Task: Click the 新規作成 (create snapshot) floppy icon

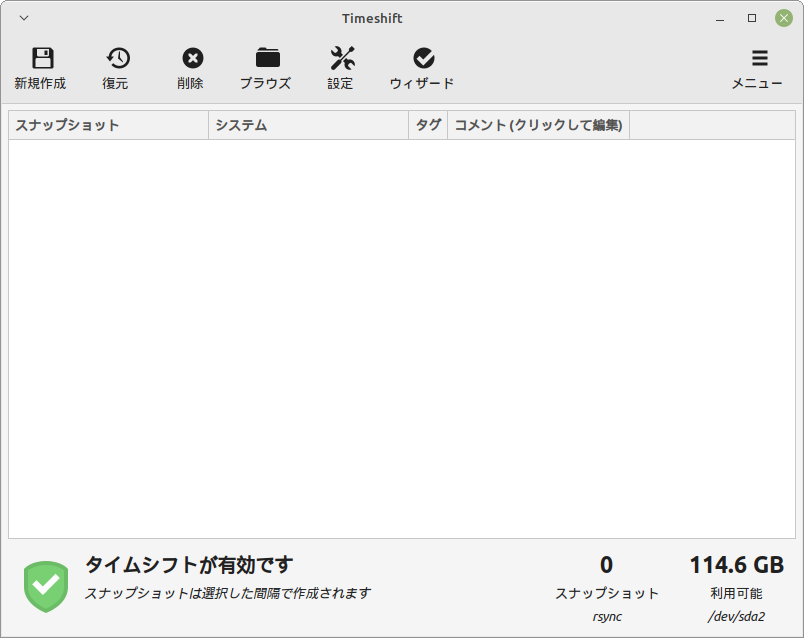Action: (42, 58)
